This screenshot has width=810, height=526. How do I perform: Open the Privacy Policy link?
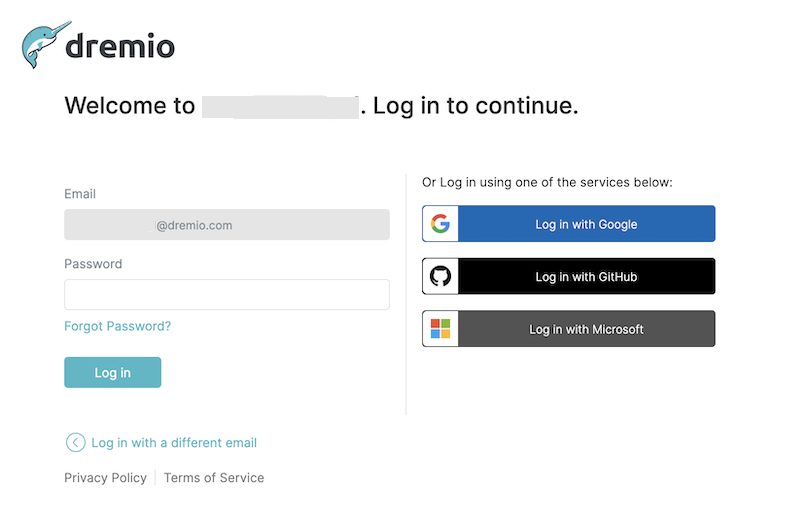105,478
